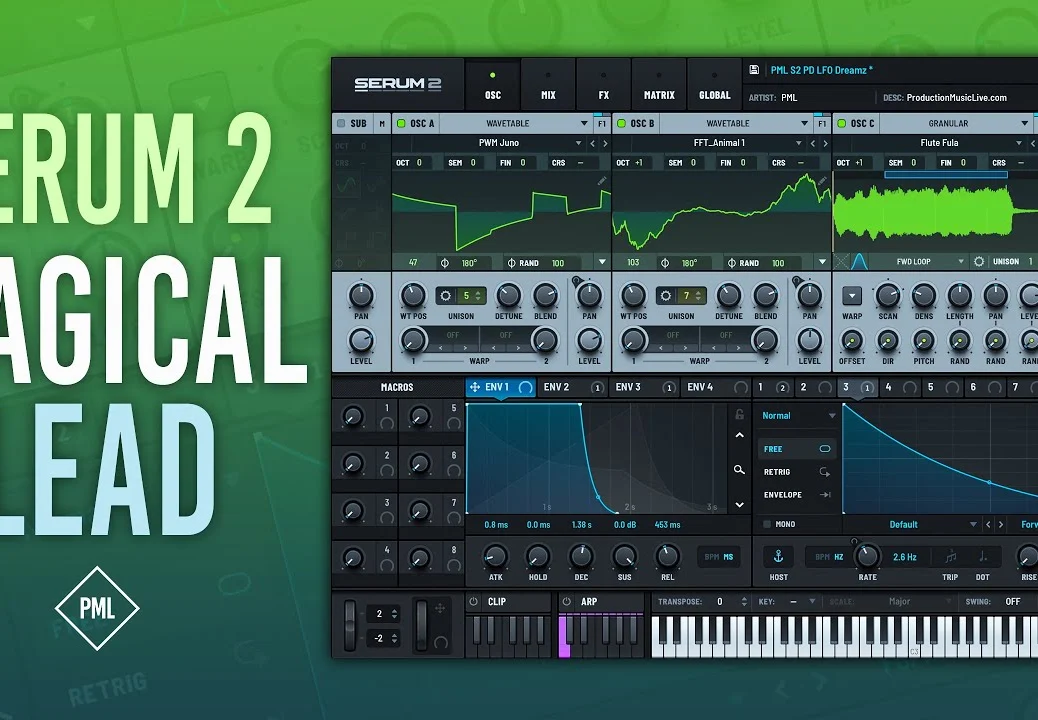The height and width of the screenshot is (720, 1038).
Task: Open the OSC B wavetable pencil editor
Action: pyautogui.click(x=822, y=181)
